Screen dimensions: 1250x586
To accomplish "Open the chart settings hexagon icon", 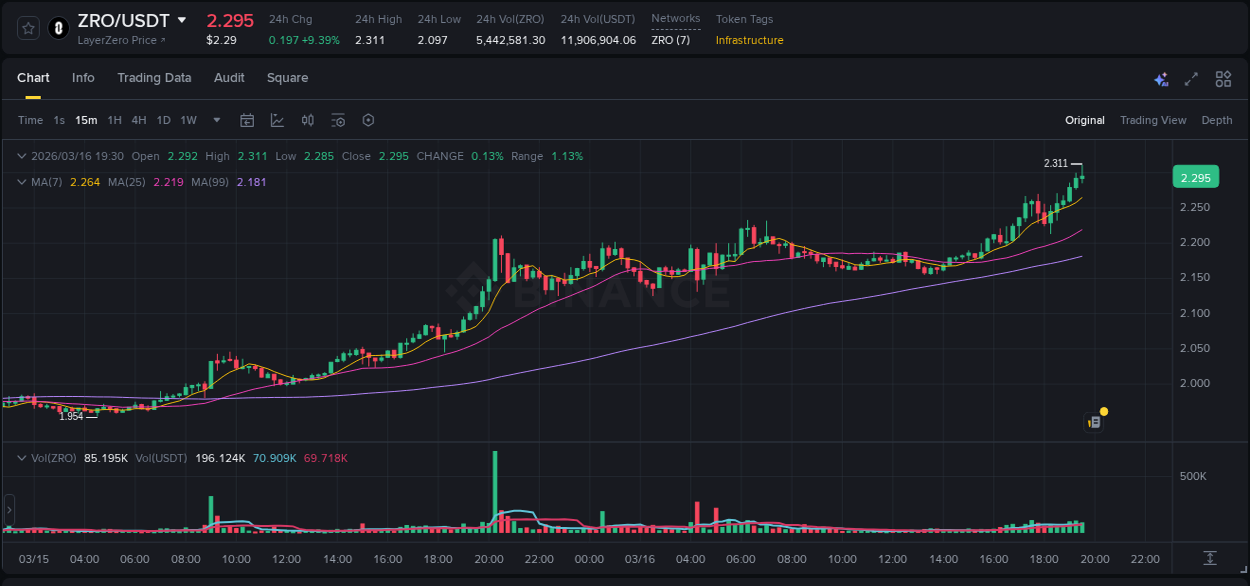I will [x=368, y=120].
